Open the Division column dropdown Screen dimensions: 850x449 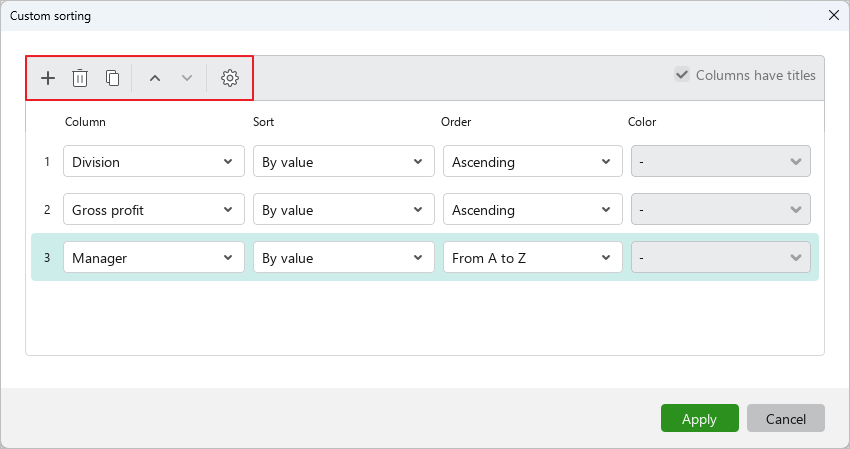[154, 161]
